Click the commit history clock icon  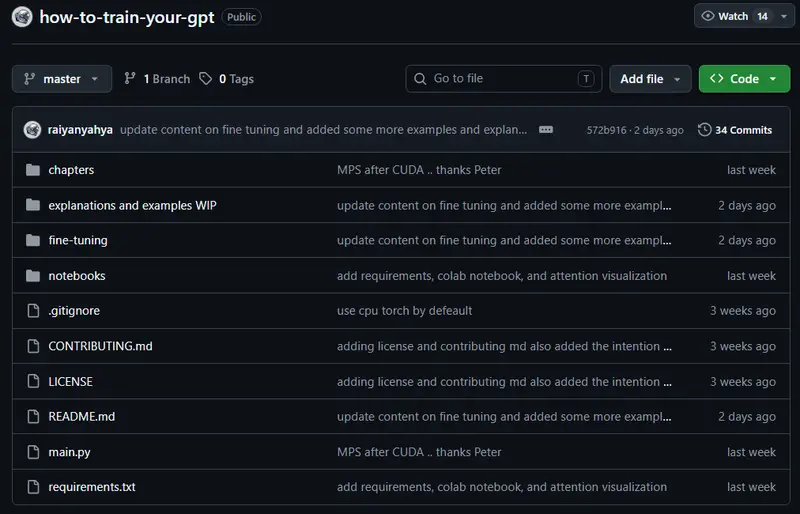click(704, 130)
